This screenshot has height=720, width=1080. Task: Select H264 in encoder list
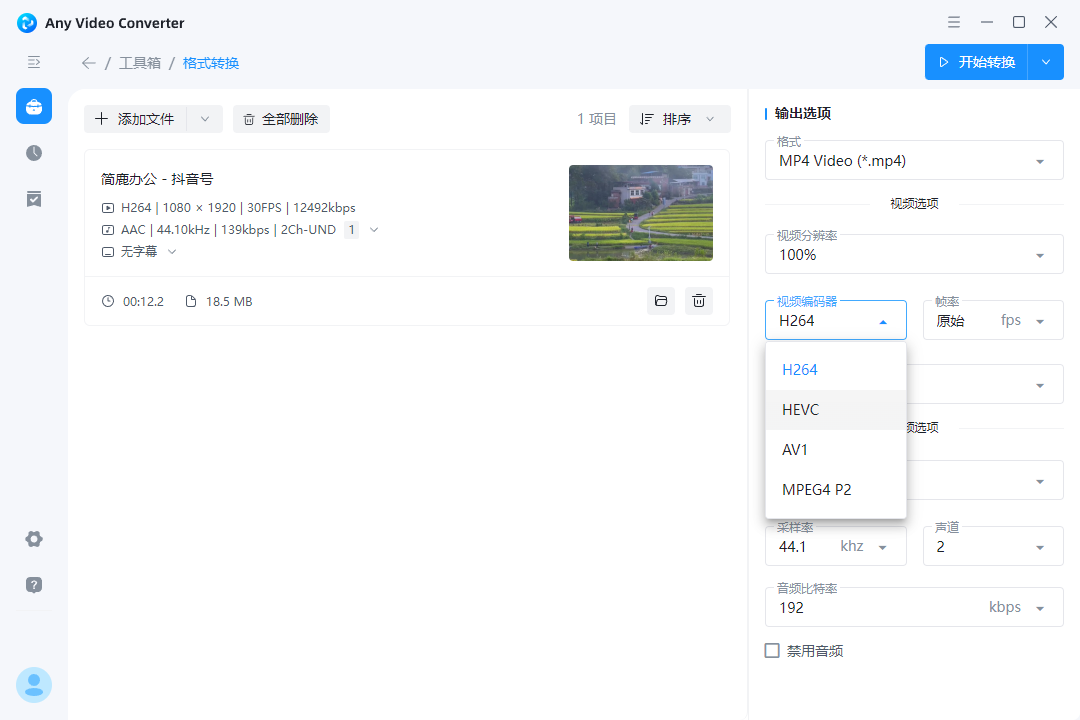coord(835,370)
